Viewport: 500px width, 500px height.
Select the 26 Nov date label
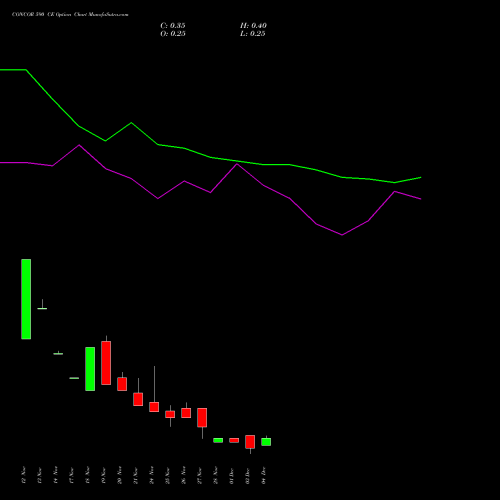pyautogui.click(x=184, y=476)
